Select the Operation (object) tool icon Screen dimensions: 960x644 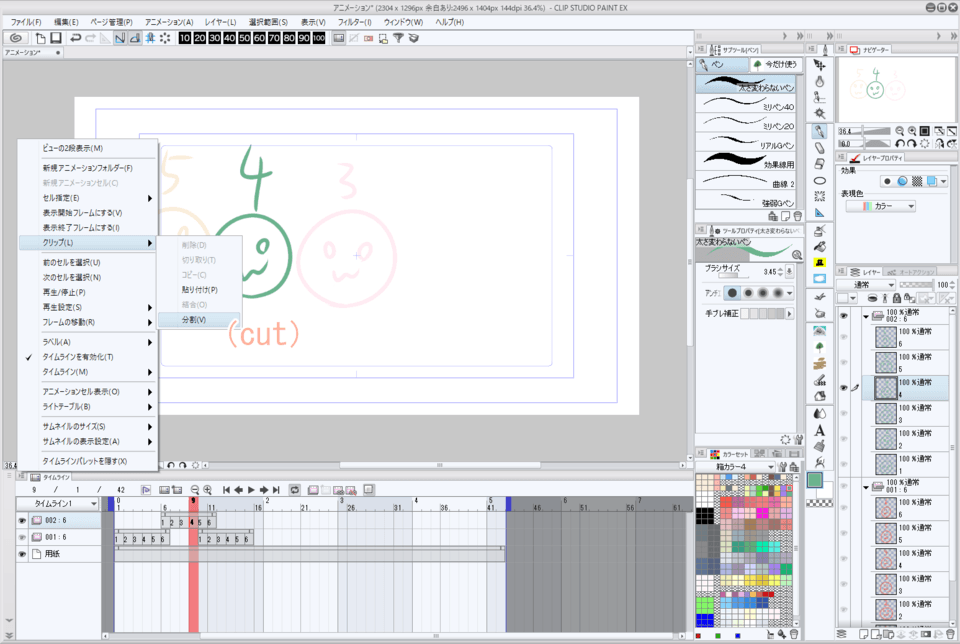[x=820, y=65]
